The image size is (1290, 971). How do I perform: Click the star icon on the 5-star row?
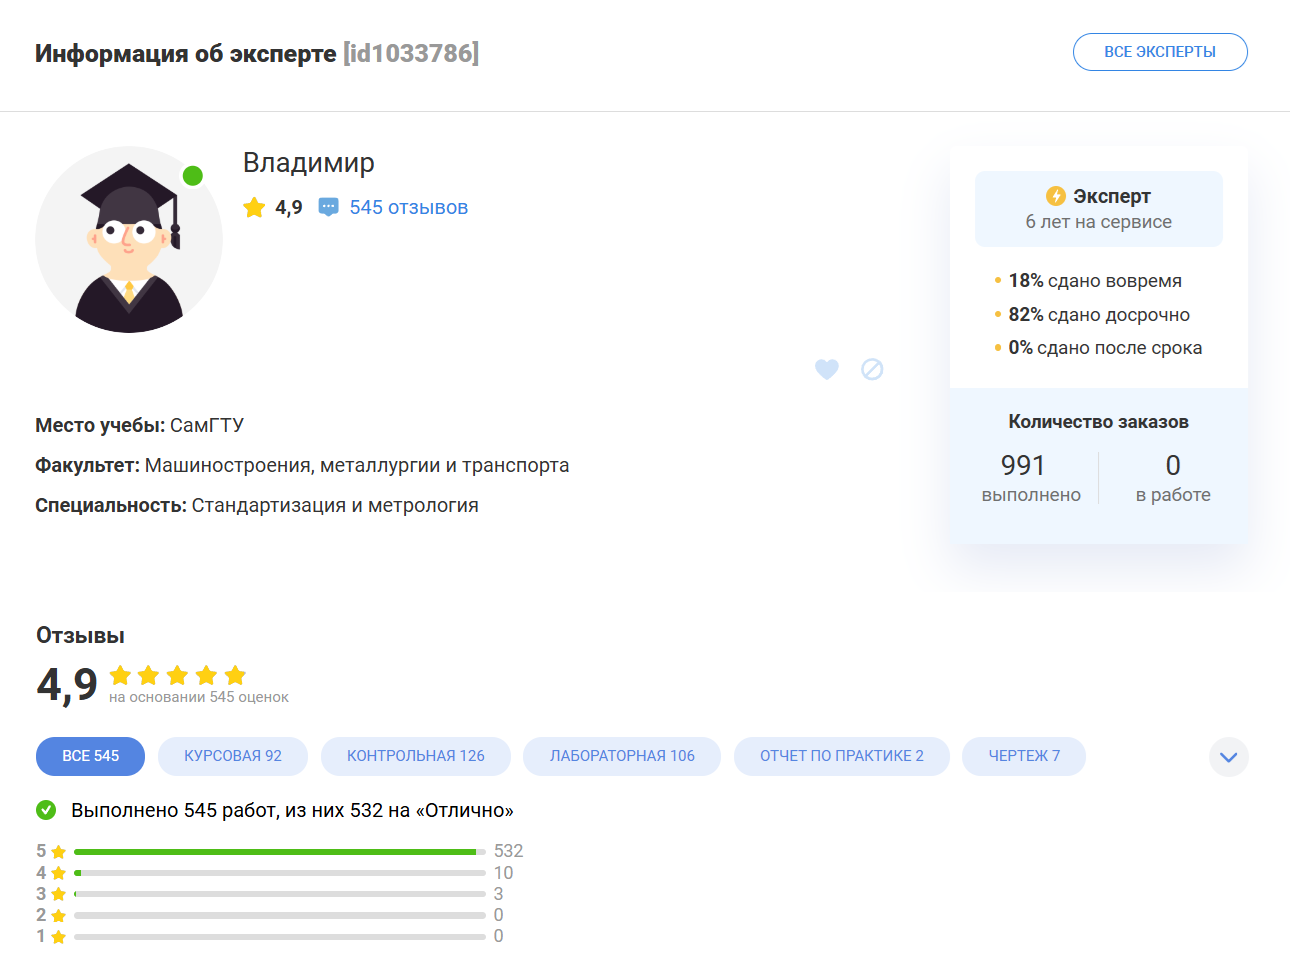pyautogui.click(x=59, y=852)
